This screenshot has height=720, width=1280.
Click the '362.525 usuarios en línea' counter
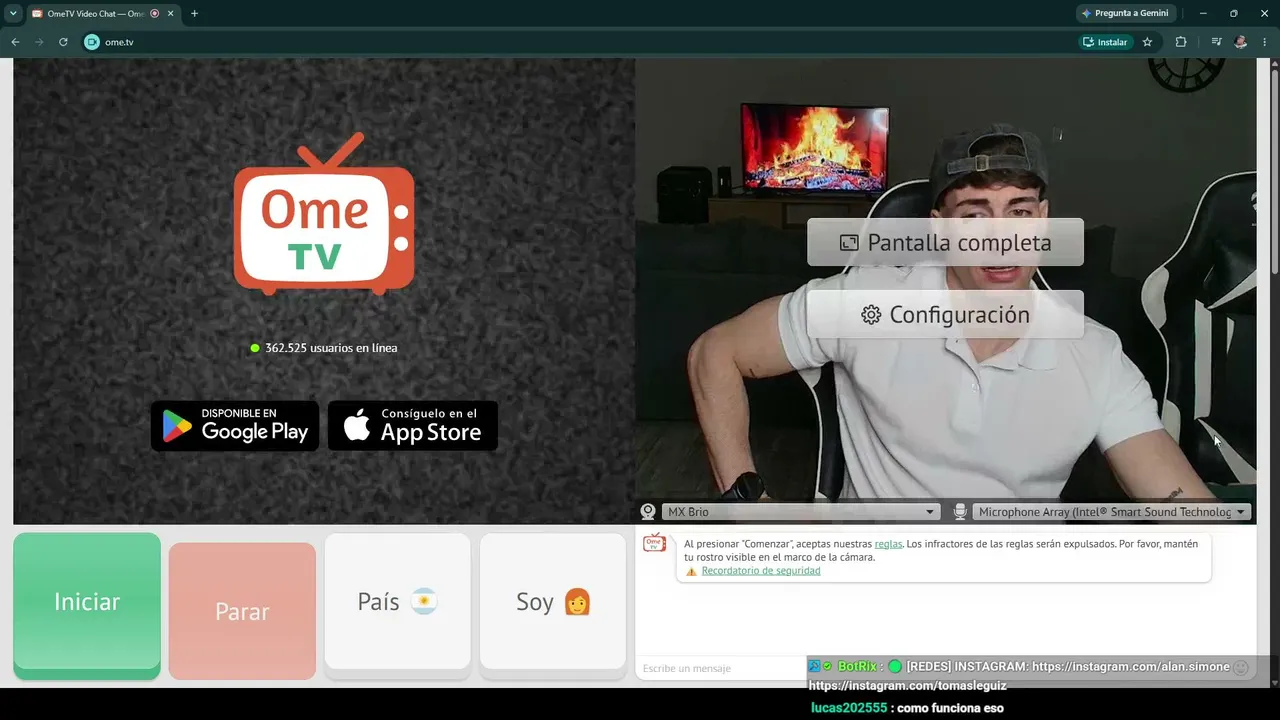(324, 348)
